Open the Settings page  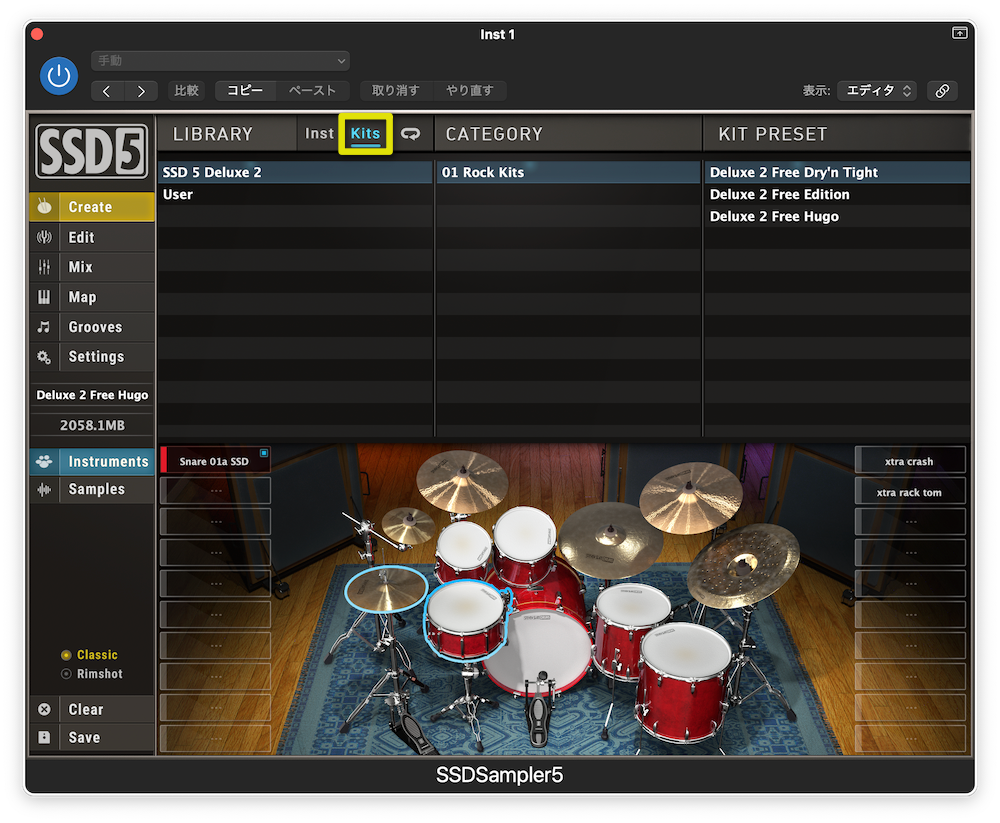(96, 357)
